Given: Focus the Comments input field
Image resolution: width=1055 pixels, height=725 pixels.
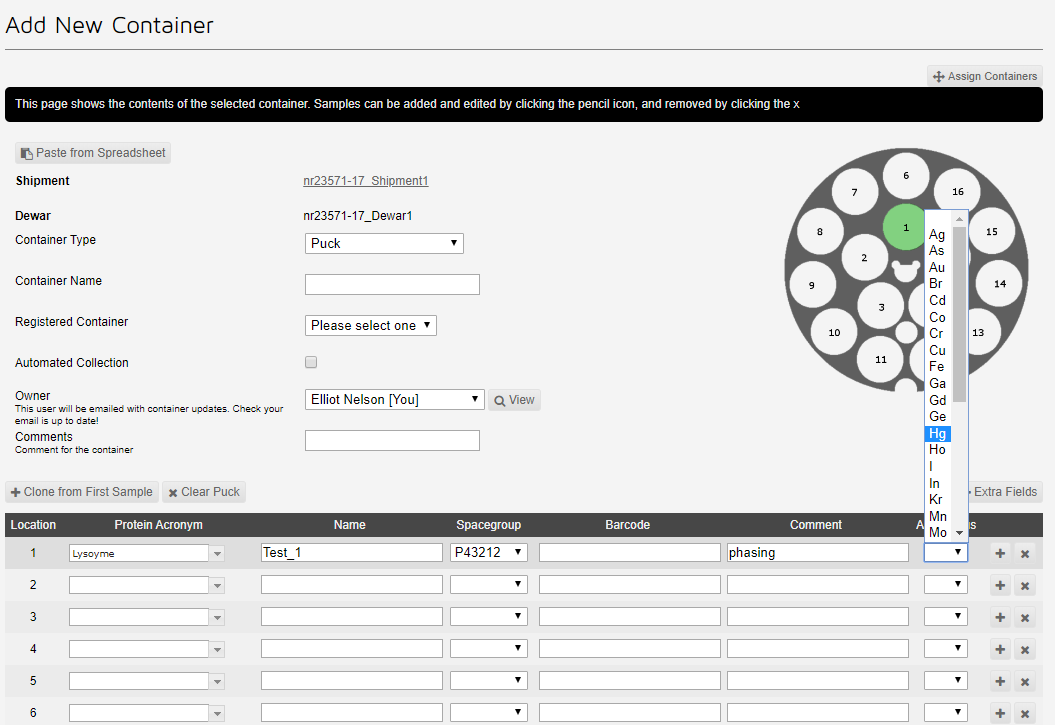Looking at the screenshot, I should click(392, 441).
